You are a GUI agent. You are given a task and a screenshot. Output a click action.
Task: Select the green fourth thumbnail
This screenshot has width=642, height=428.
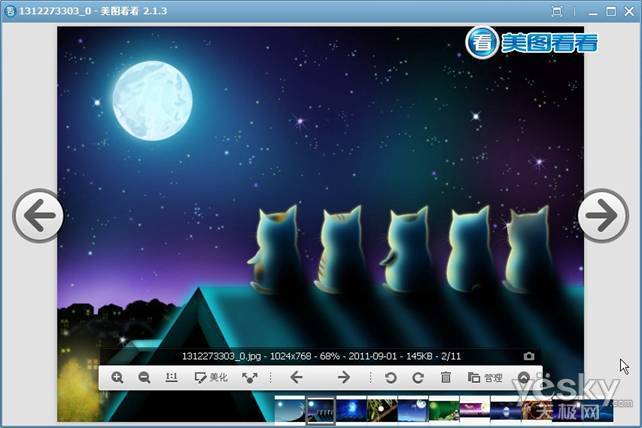click(x=381, y=410)
